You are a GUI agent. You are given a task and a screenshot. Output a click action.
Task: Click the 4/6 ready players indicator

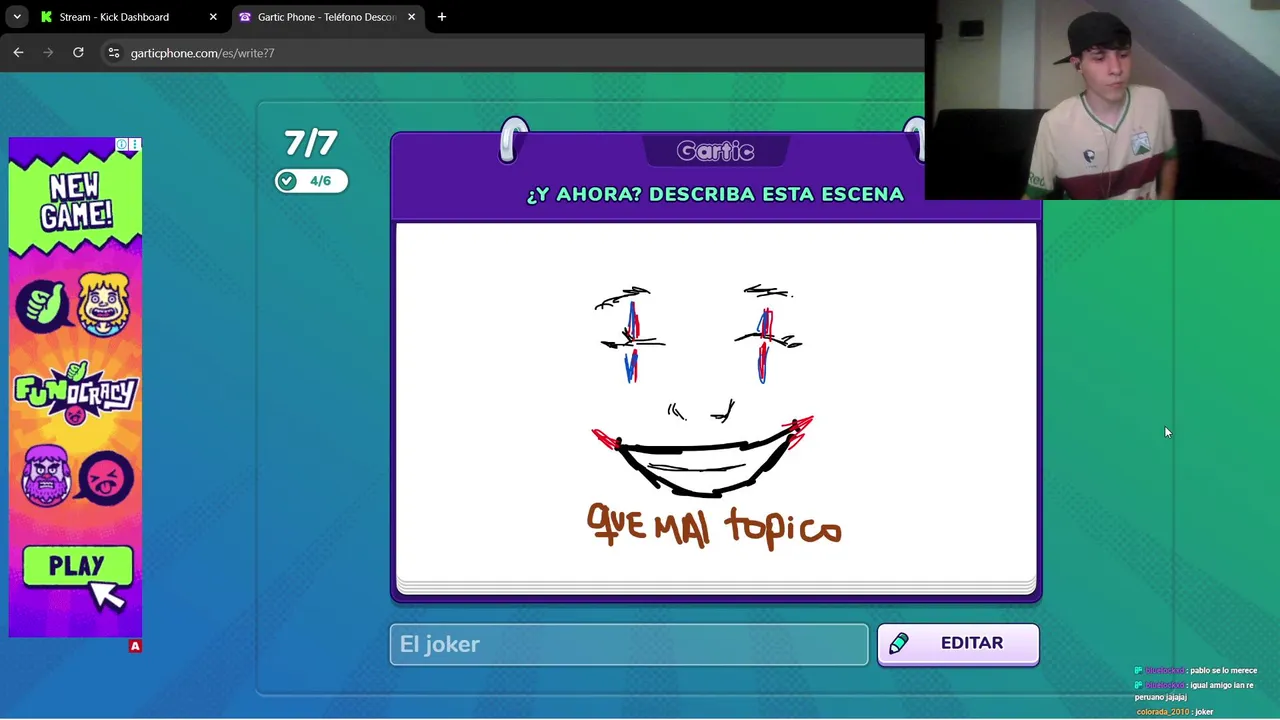click(x=311, y=181)
